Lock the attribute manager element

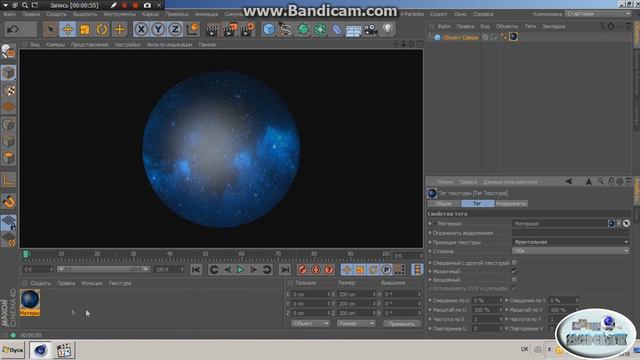[611, 181]
